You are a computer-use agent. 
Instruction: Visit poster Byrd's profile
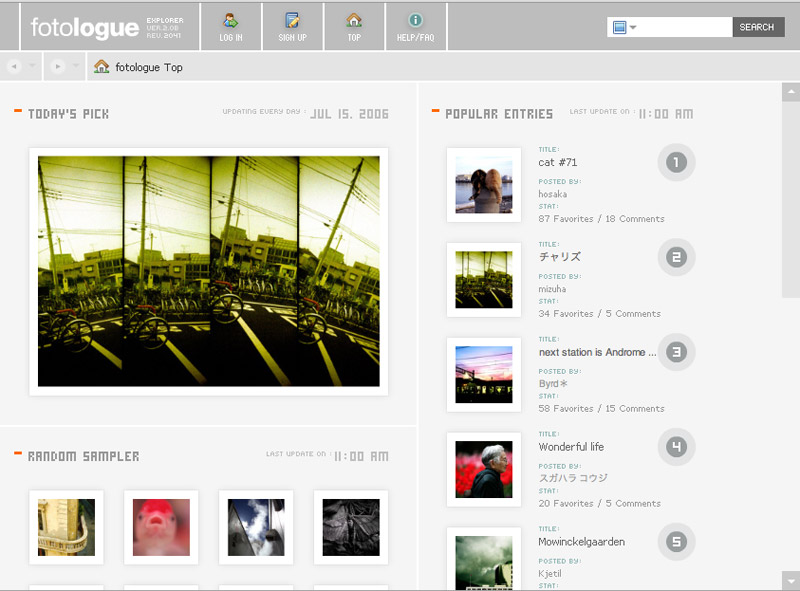pos(553,384)
